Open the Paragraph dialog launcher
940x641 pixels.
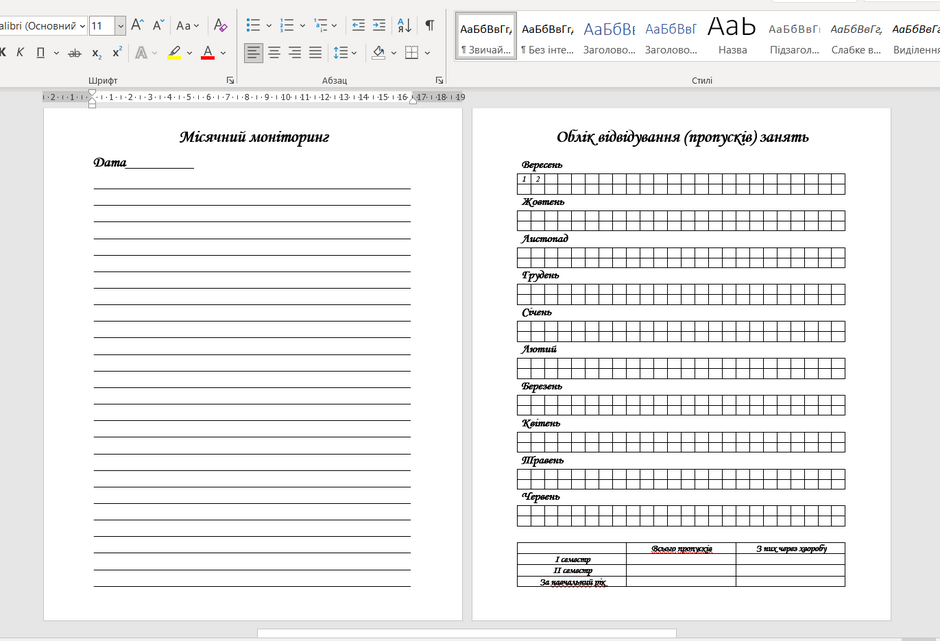point(439,80)
